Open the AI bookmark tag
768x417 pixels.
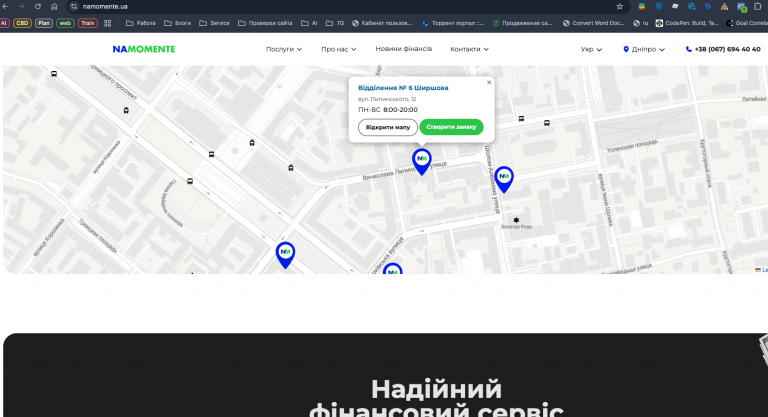(4, 23)
